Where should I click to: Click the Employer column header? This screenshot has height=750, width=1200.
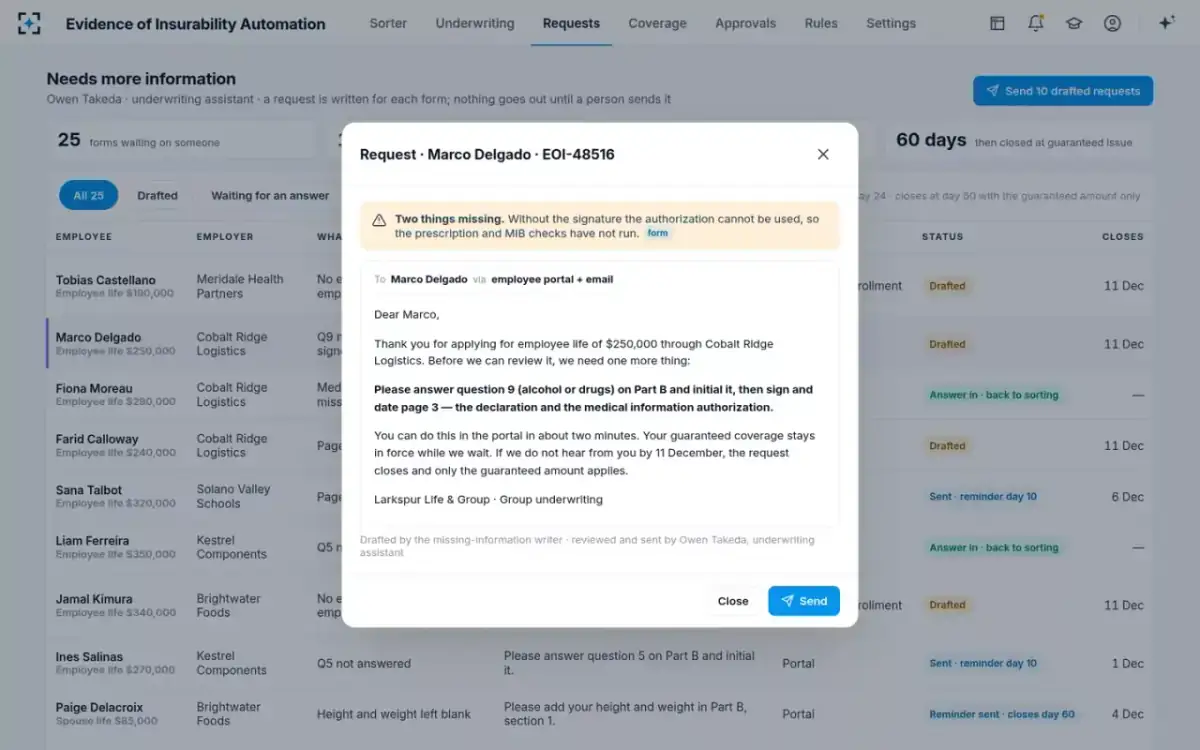[x=225, y=237]
